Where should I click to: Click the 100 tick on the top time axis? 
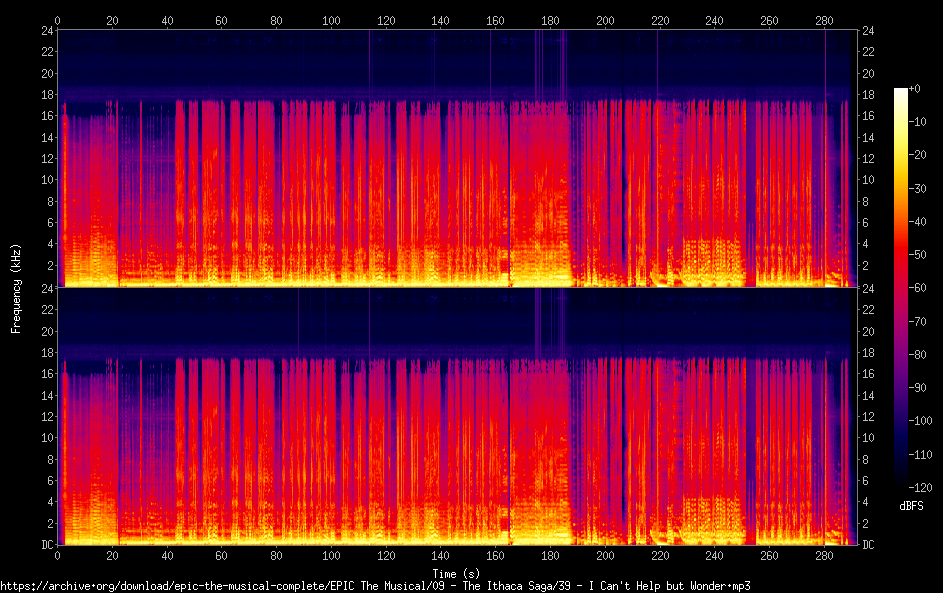pyautogui.click(x=331, y=19)
